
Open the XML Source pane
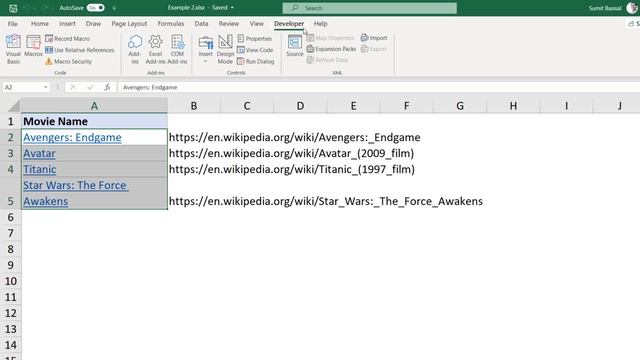coord(295,46)
